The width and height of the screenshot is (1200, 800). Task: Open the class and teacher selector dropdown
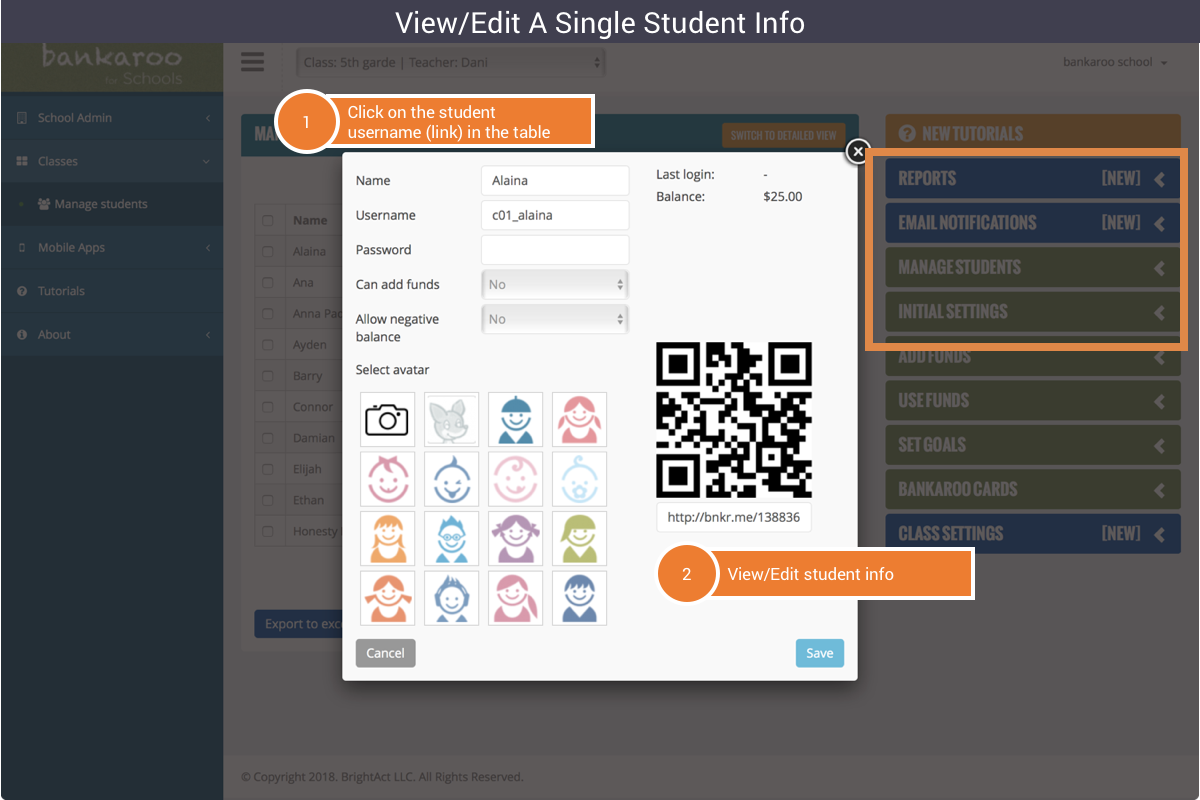point(451,62)
